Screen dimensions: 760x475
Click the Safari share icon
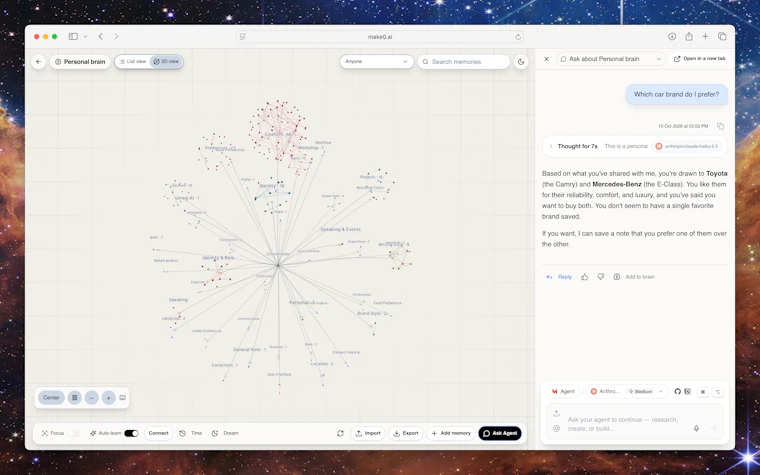coord(689,36)
